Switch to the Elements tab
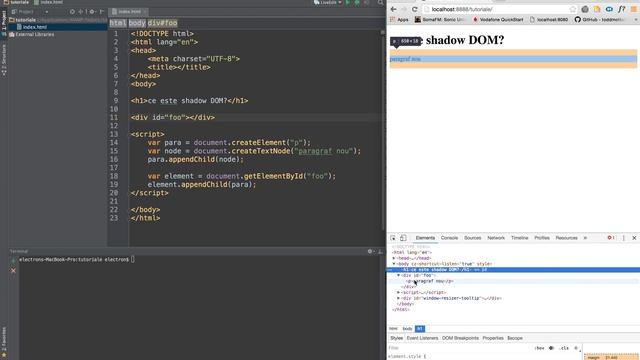Image resolution: width=640 pixels, height=360 pixels. 425,238
